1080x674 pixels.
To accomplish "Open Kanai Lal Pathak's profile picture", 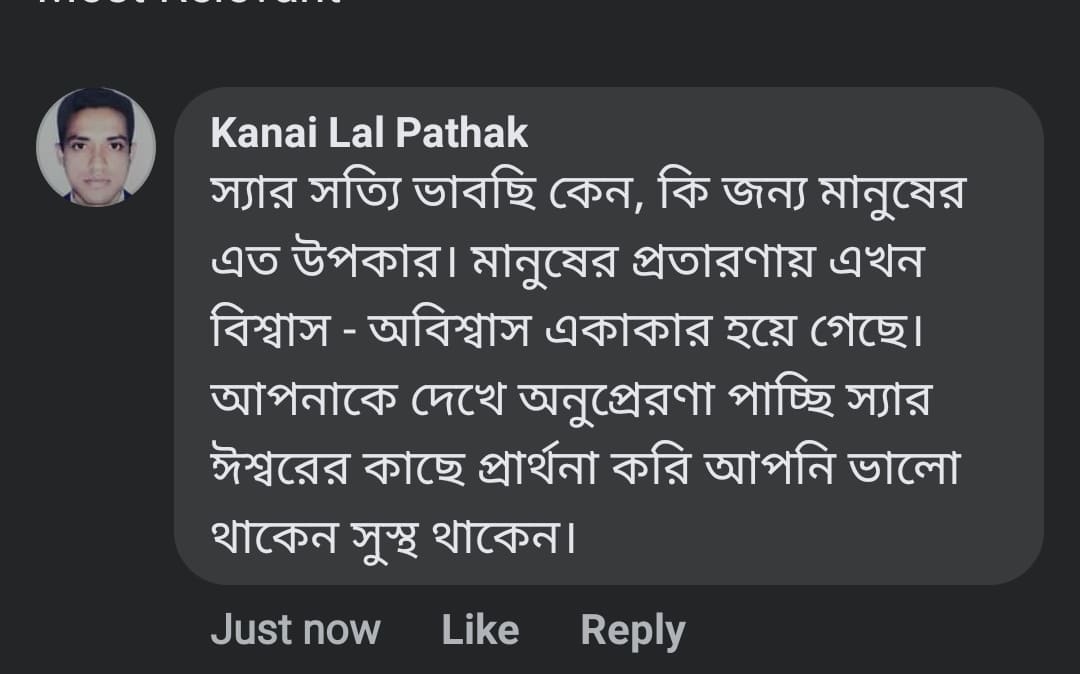I will (96, 148).
